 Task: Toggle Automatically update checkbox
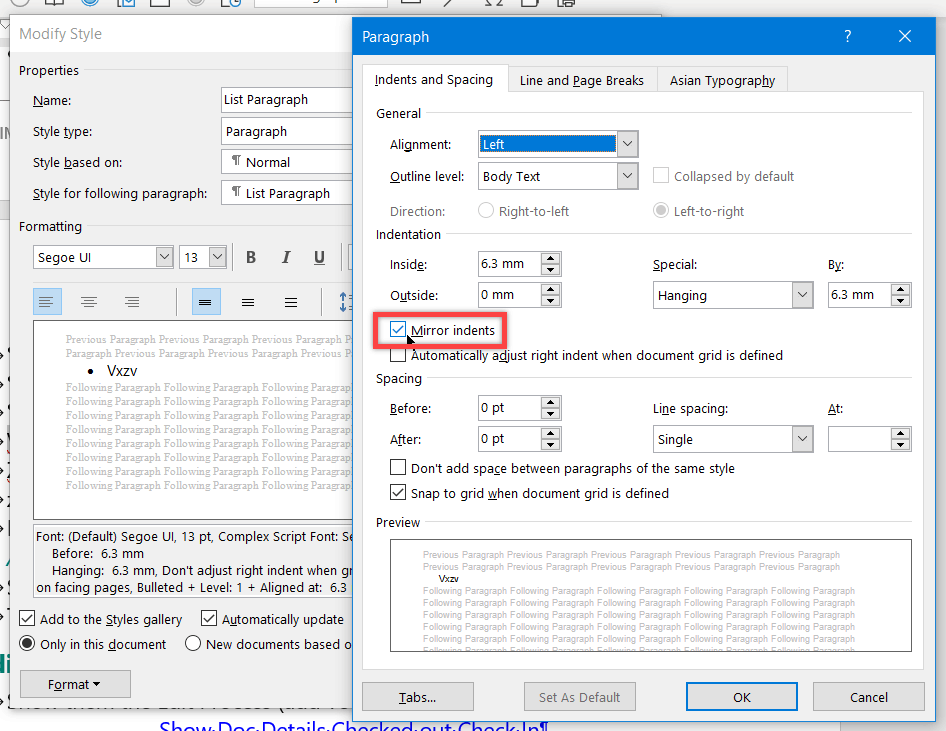pos(209,618)
